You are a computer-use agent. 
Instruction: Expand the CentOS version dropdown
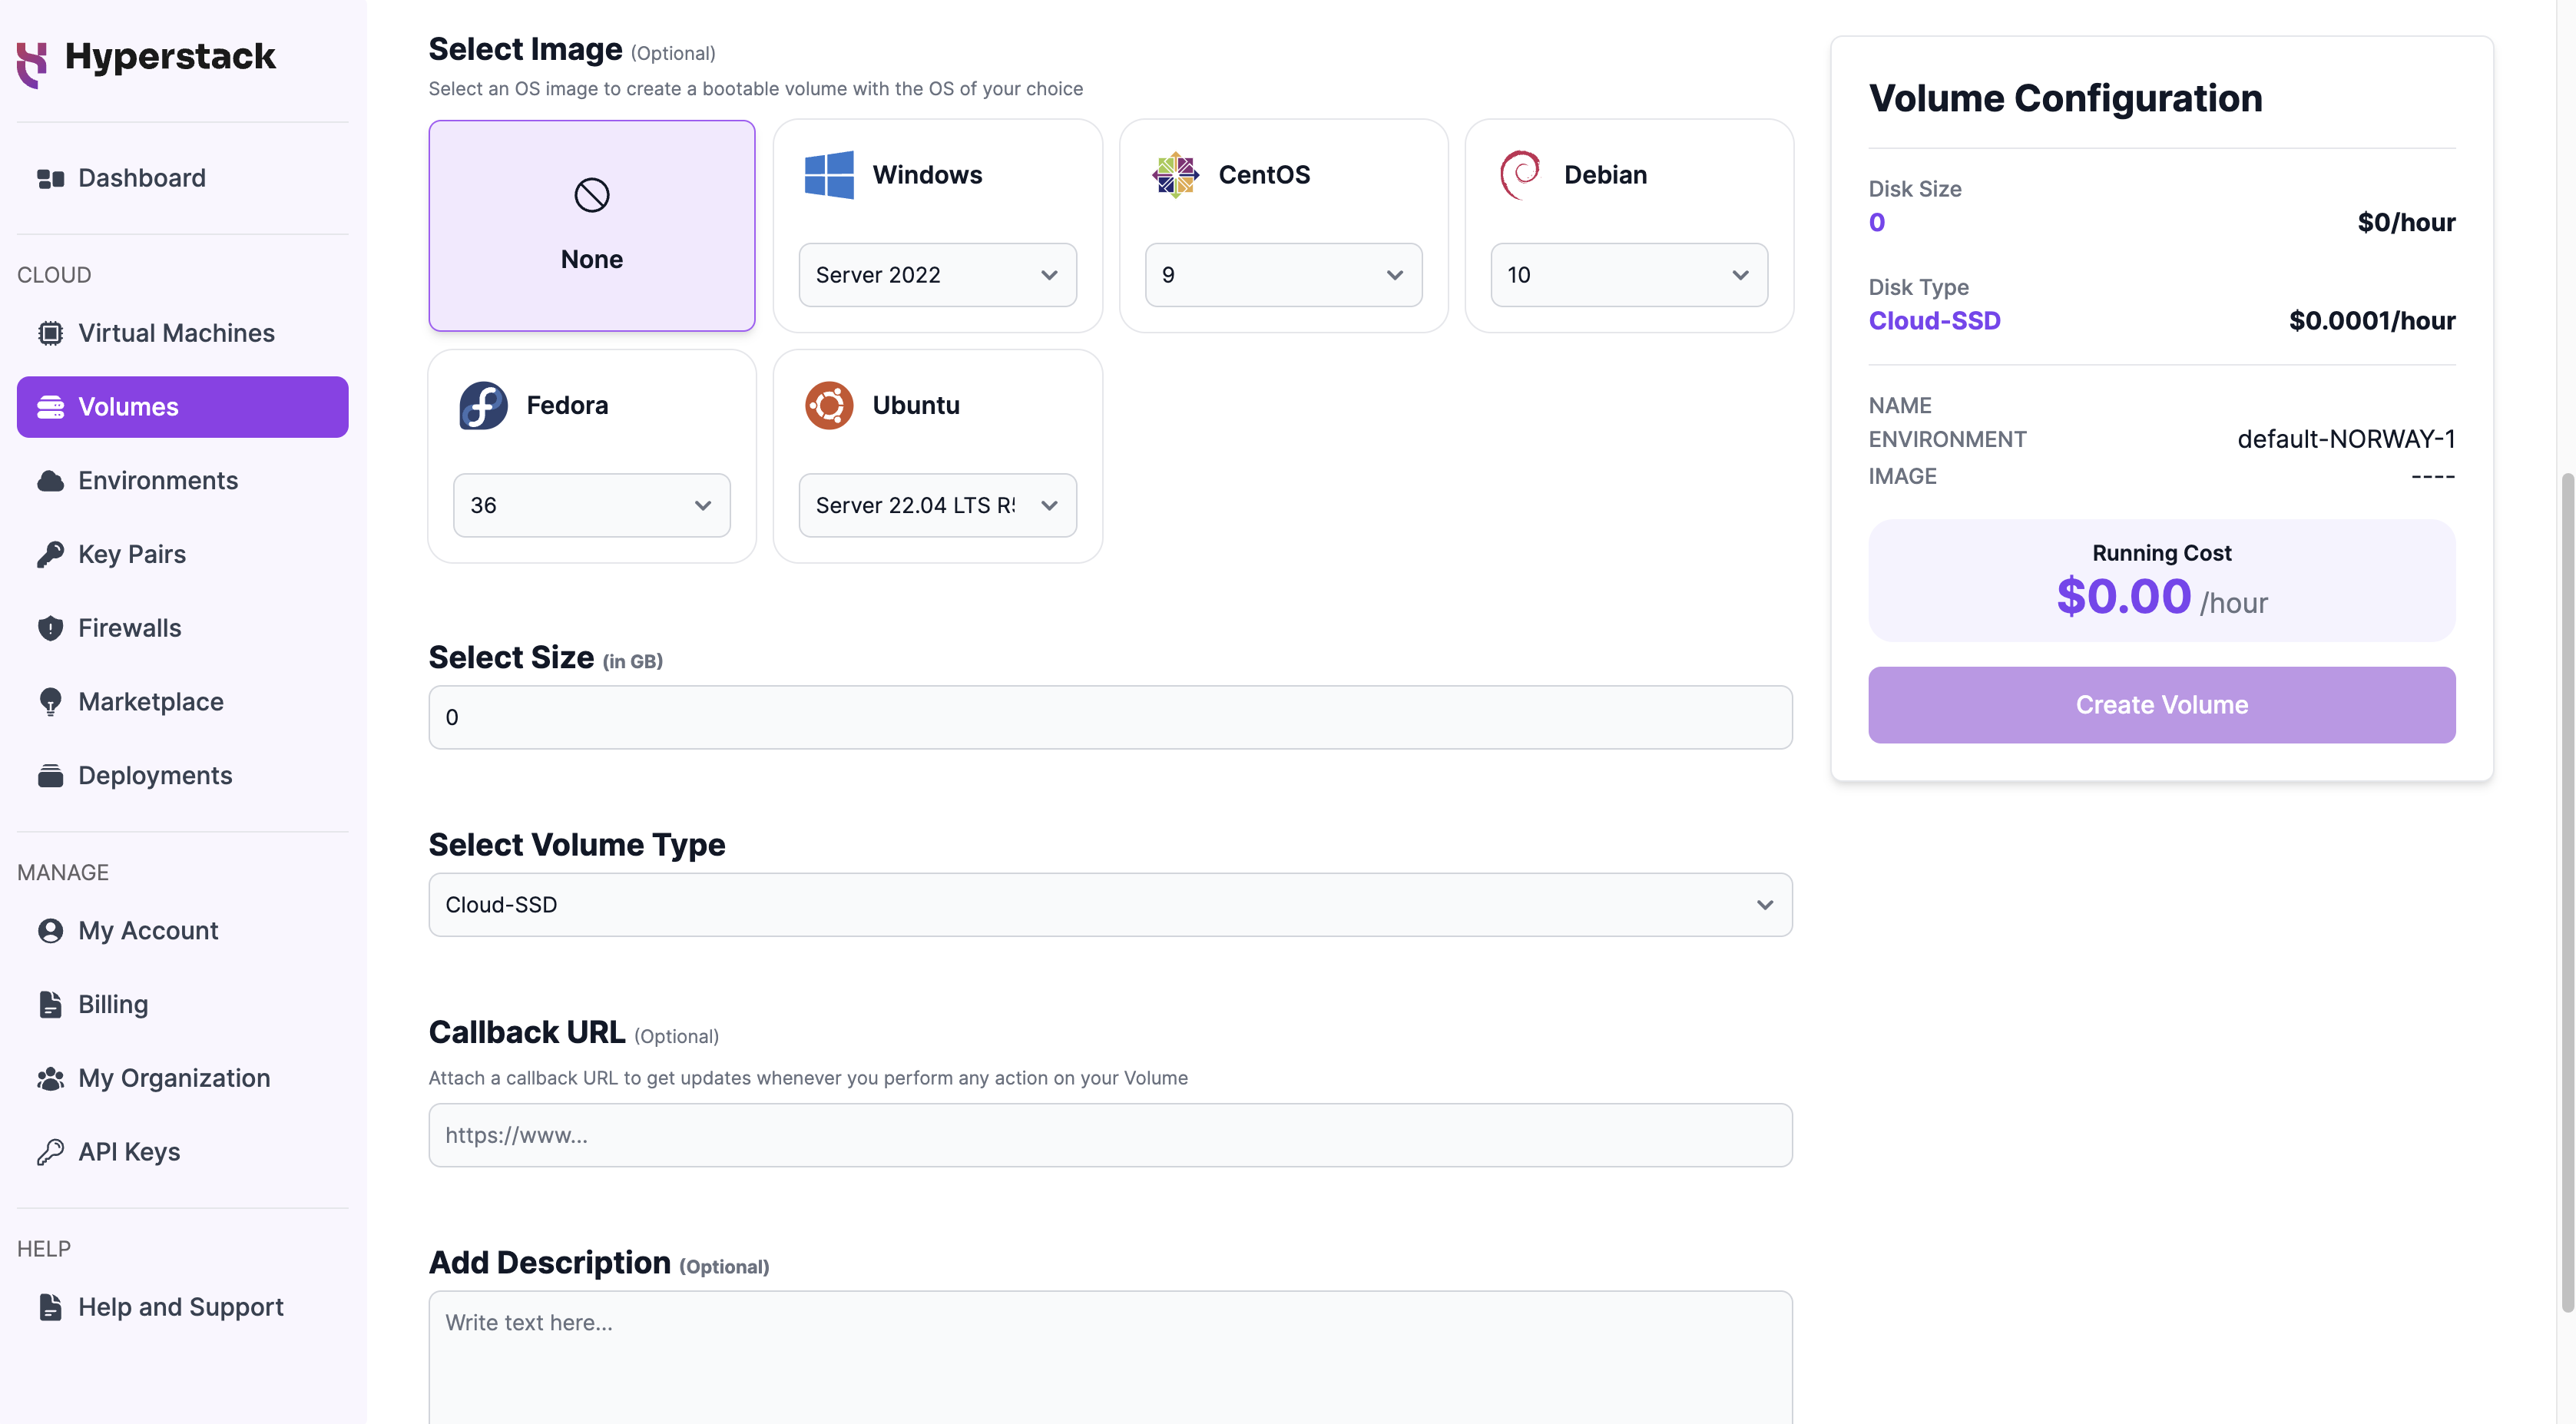pos(1282,273)
